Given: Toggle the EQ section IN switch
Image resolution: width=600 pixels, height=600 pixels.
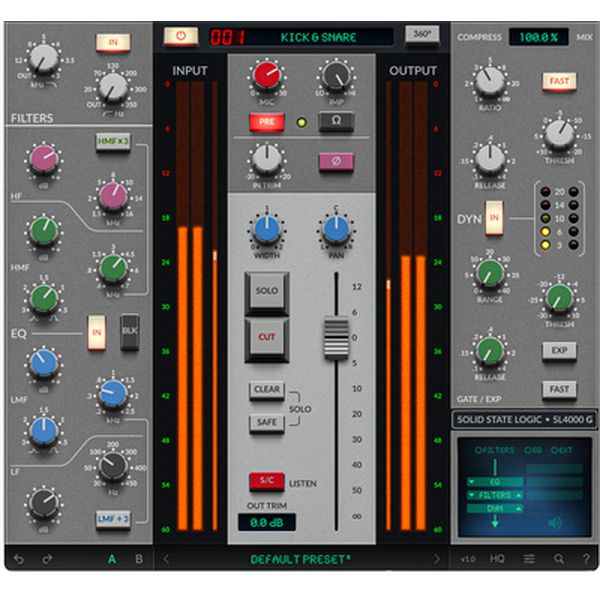Looking at the screenshot, I should (x=97, y=331).
